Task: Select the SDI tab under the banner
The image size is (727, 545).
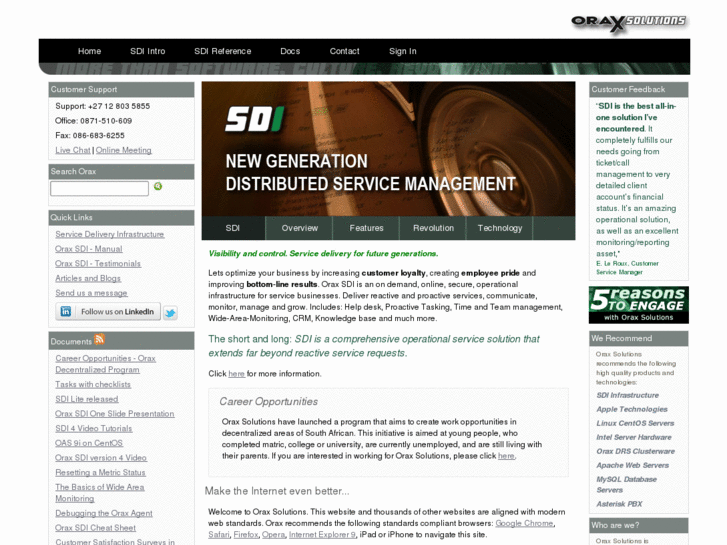Action: coord(233,228)
